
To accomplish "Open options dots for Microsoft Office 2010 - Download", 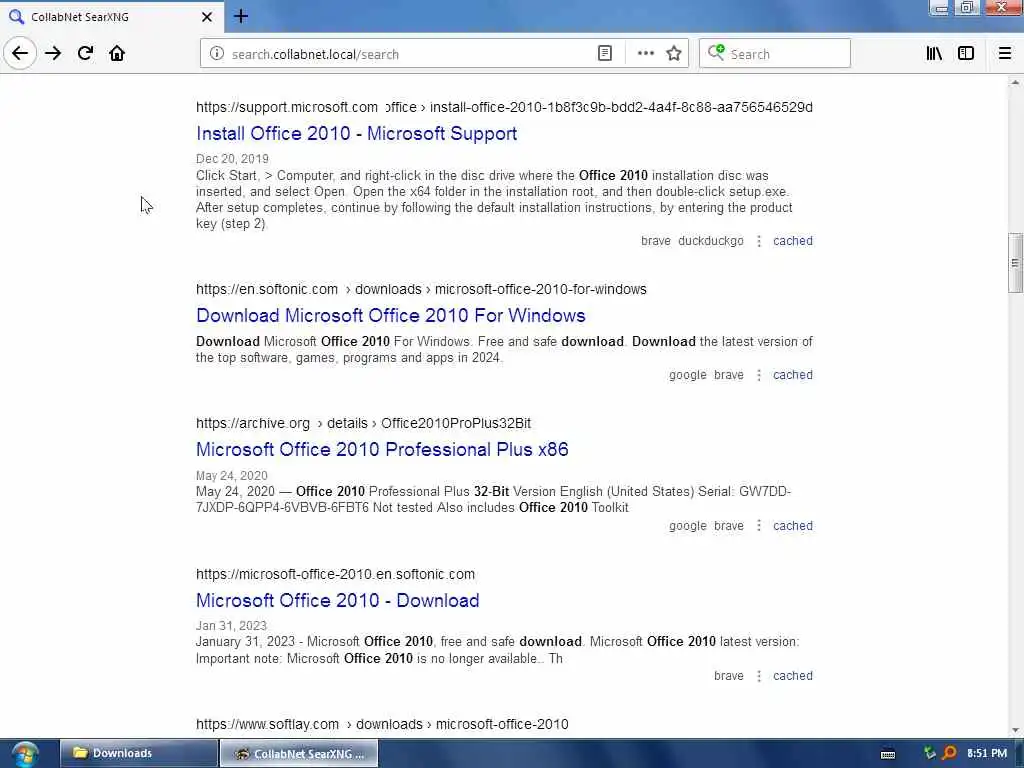I will tap(759, 676).
